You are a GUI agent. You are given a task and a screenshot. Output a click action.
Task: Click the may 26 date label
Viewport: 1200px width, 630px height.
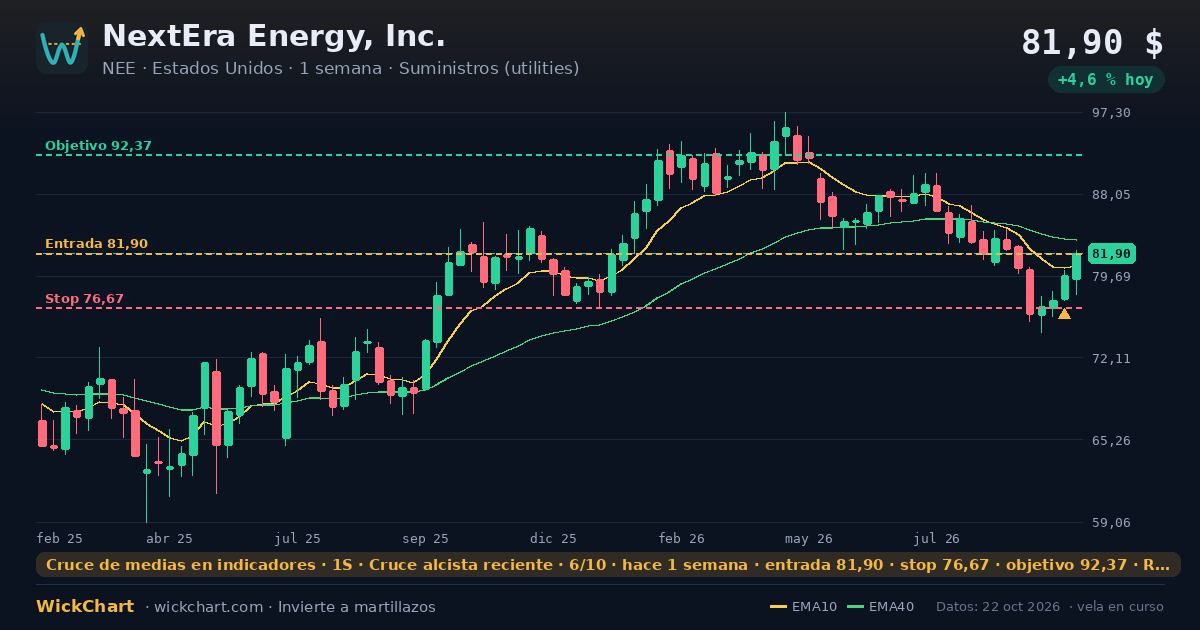click(x=809, y=538)
